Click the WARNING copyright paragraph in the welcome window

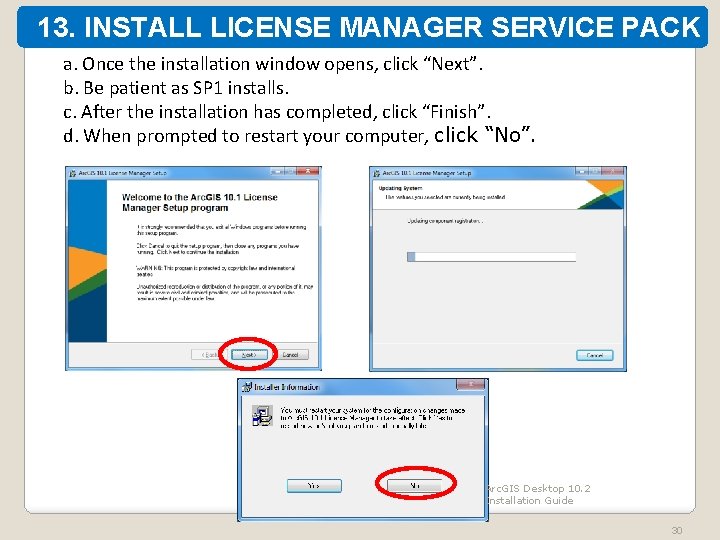click(216, 271)
